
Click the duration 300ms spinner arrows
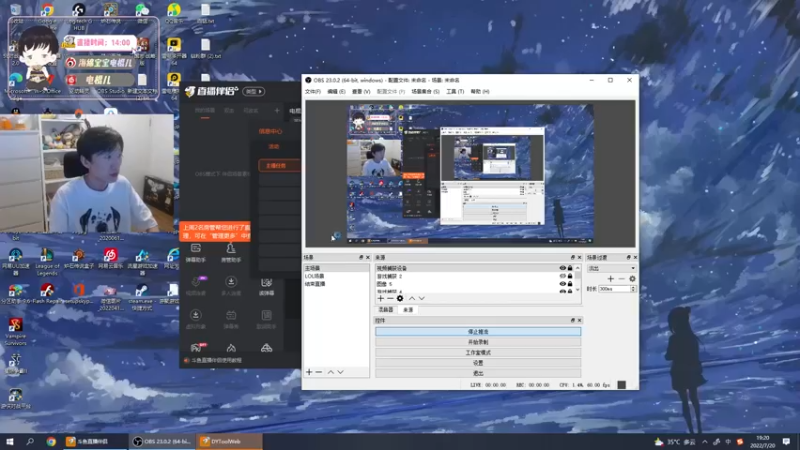[x=633, y=289]
